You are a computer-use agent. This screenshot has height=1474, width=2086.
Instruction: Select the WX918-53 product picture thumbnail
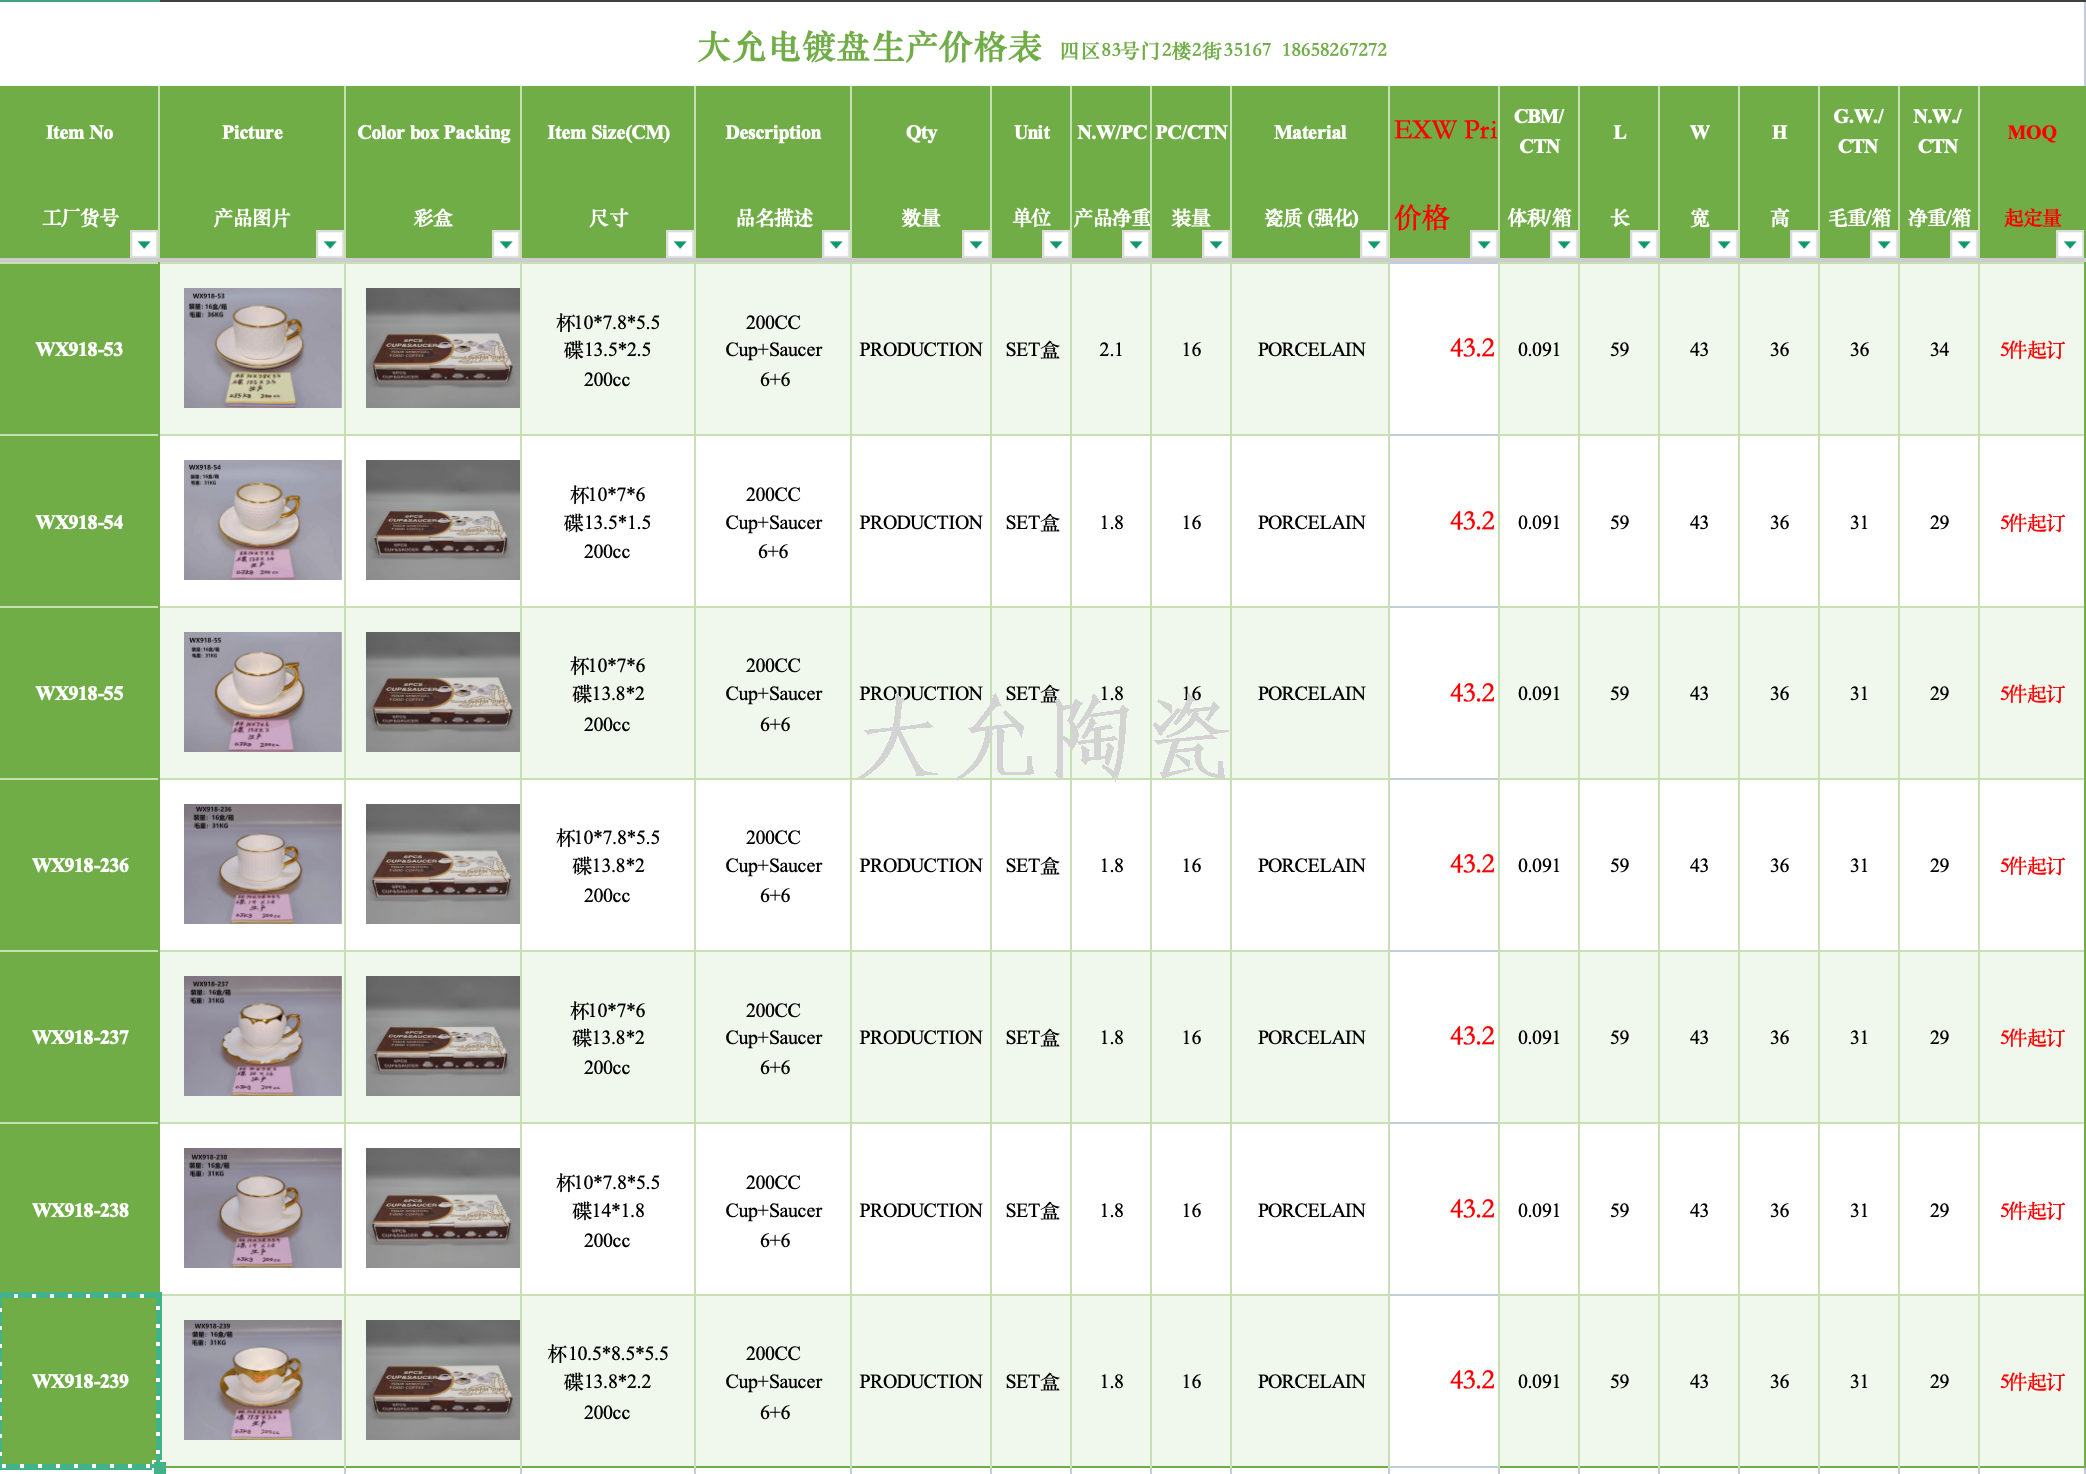(262, 348)
